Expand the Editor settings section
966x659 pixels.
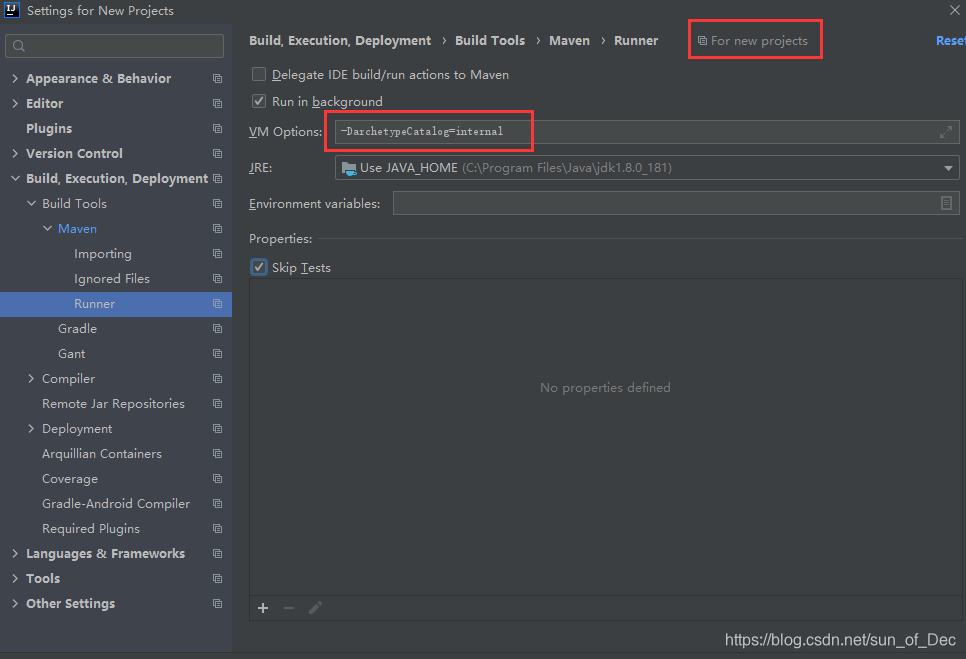[x=15, y=103]
